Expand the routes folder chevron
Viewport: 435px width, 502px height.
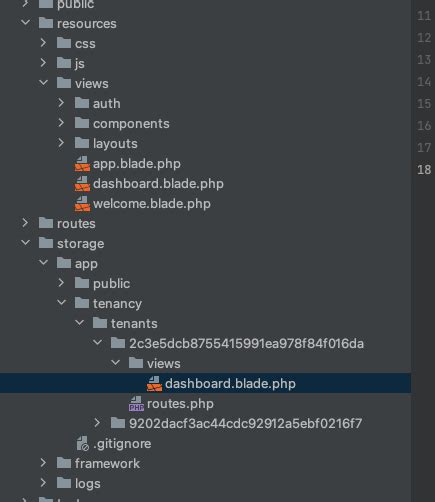[25, 223]
